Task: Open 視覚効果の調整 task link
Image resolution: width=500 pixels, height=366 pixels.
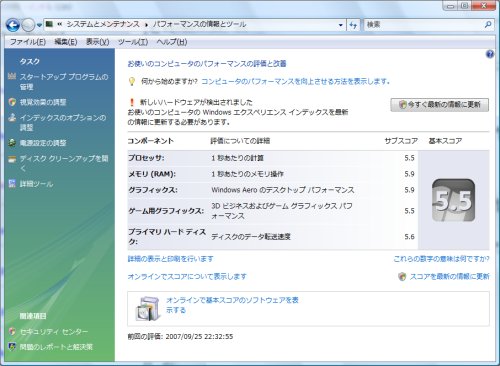Action: [43, 102]
